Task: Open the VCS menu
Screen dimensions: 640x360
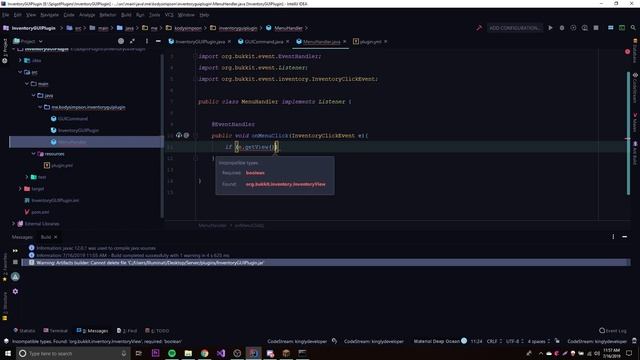Action: [169, 15]
